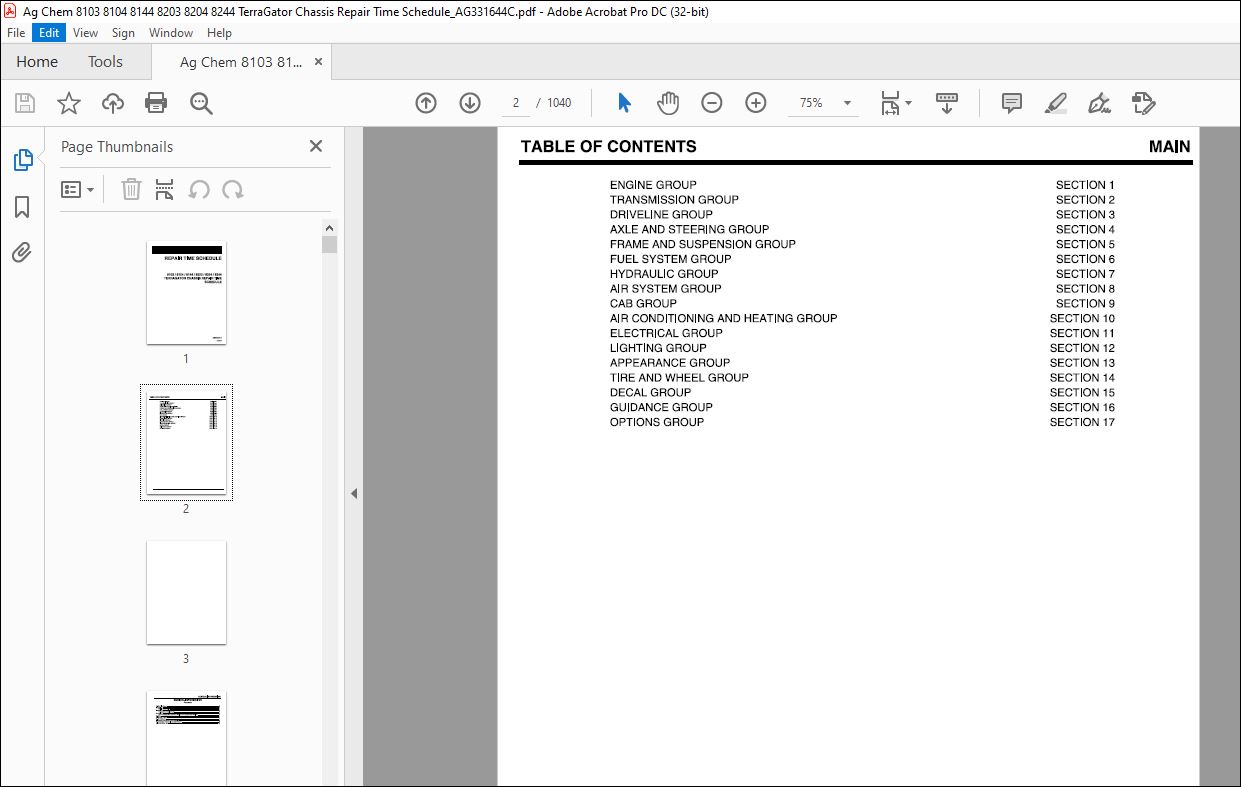Click AIR SYSTEM GROUP entry
Viewport: 1241px width, 787px height.
[665, 289]
